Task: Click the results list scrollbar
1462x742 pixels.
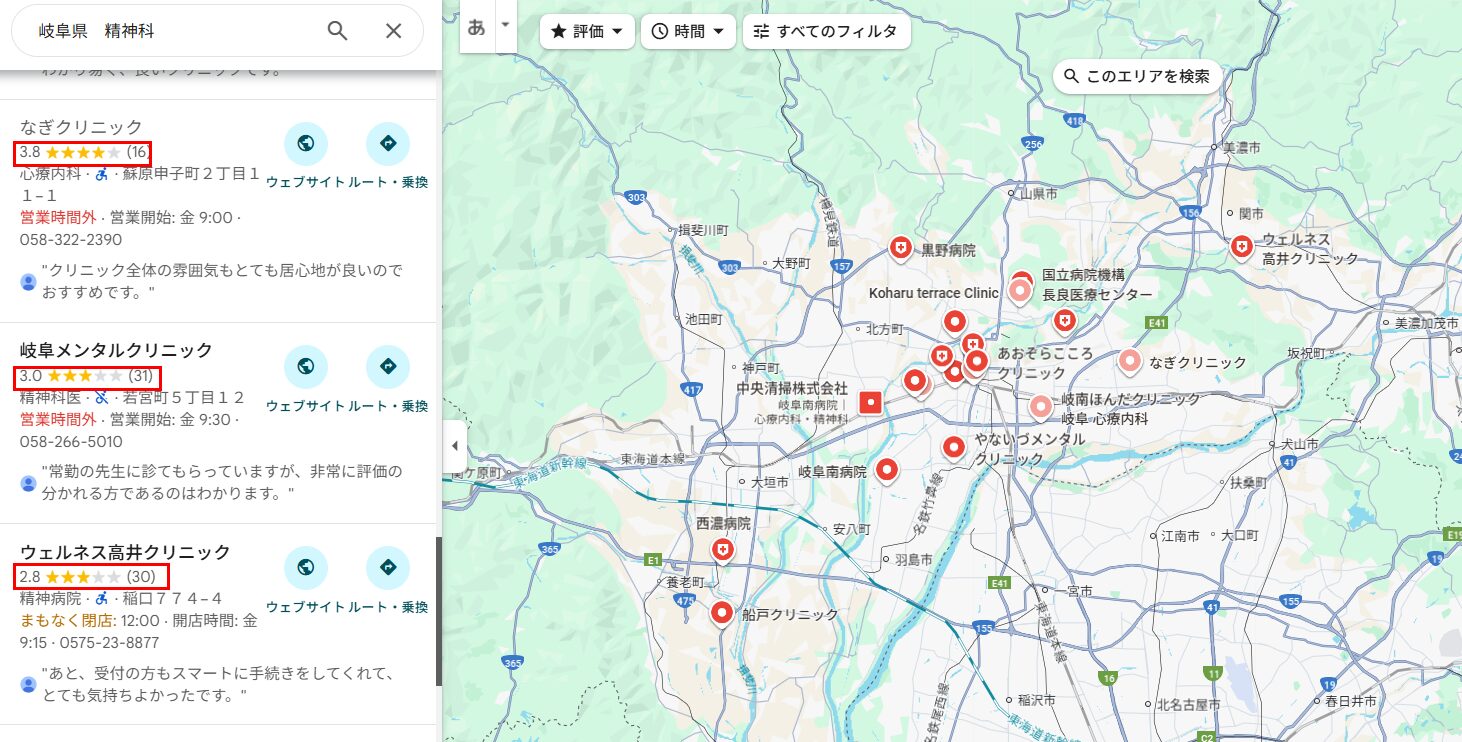Action: pyautogui.click(x=438, y=611)
